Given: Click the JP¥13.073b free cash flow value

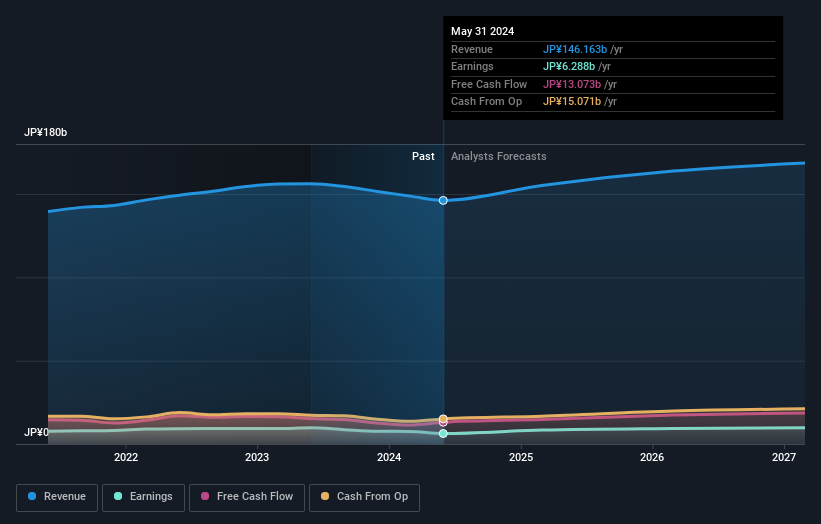Looking at the screenshot, I should [572, 84].
